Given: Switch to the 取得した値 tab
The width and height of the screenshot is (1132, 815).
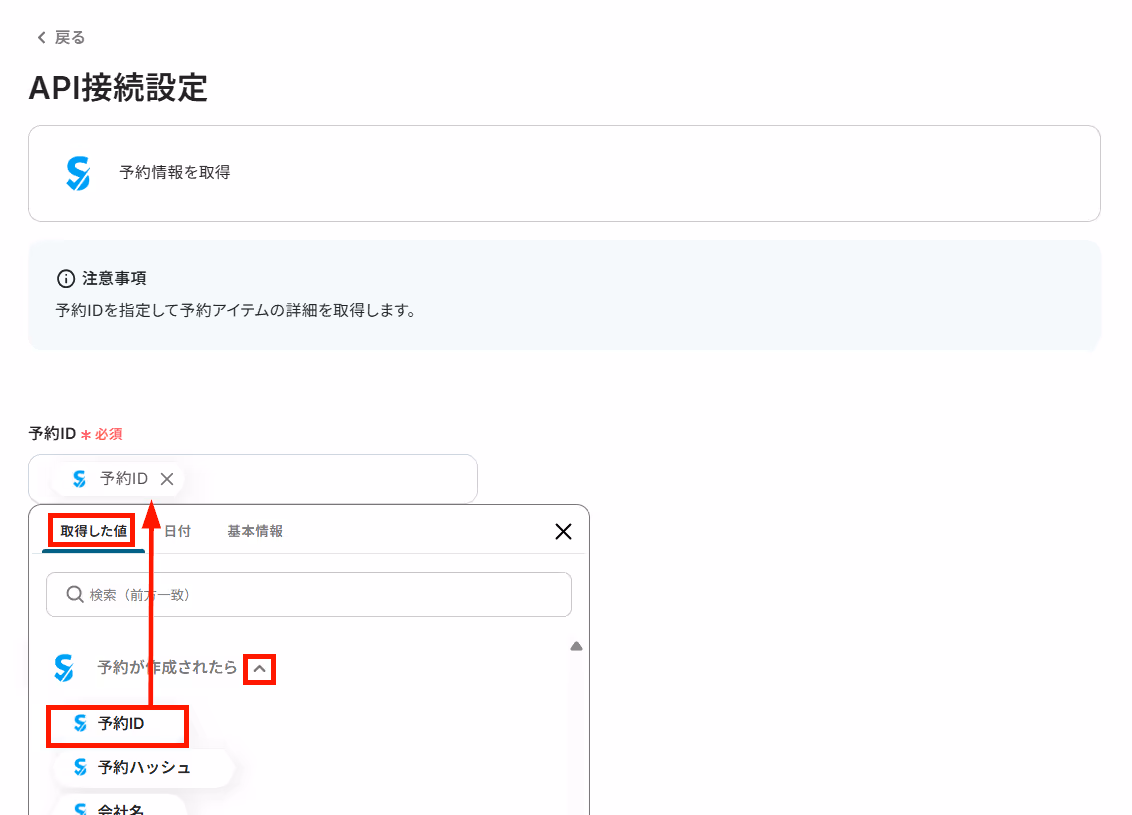Looking at the screenshot, I should coord(93,531).
